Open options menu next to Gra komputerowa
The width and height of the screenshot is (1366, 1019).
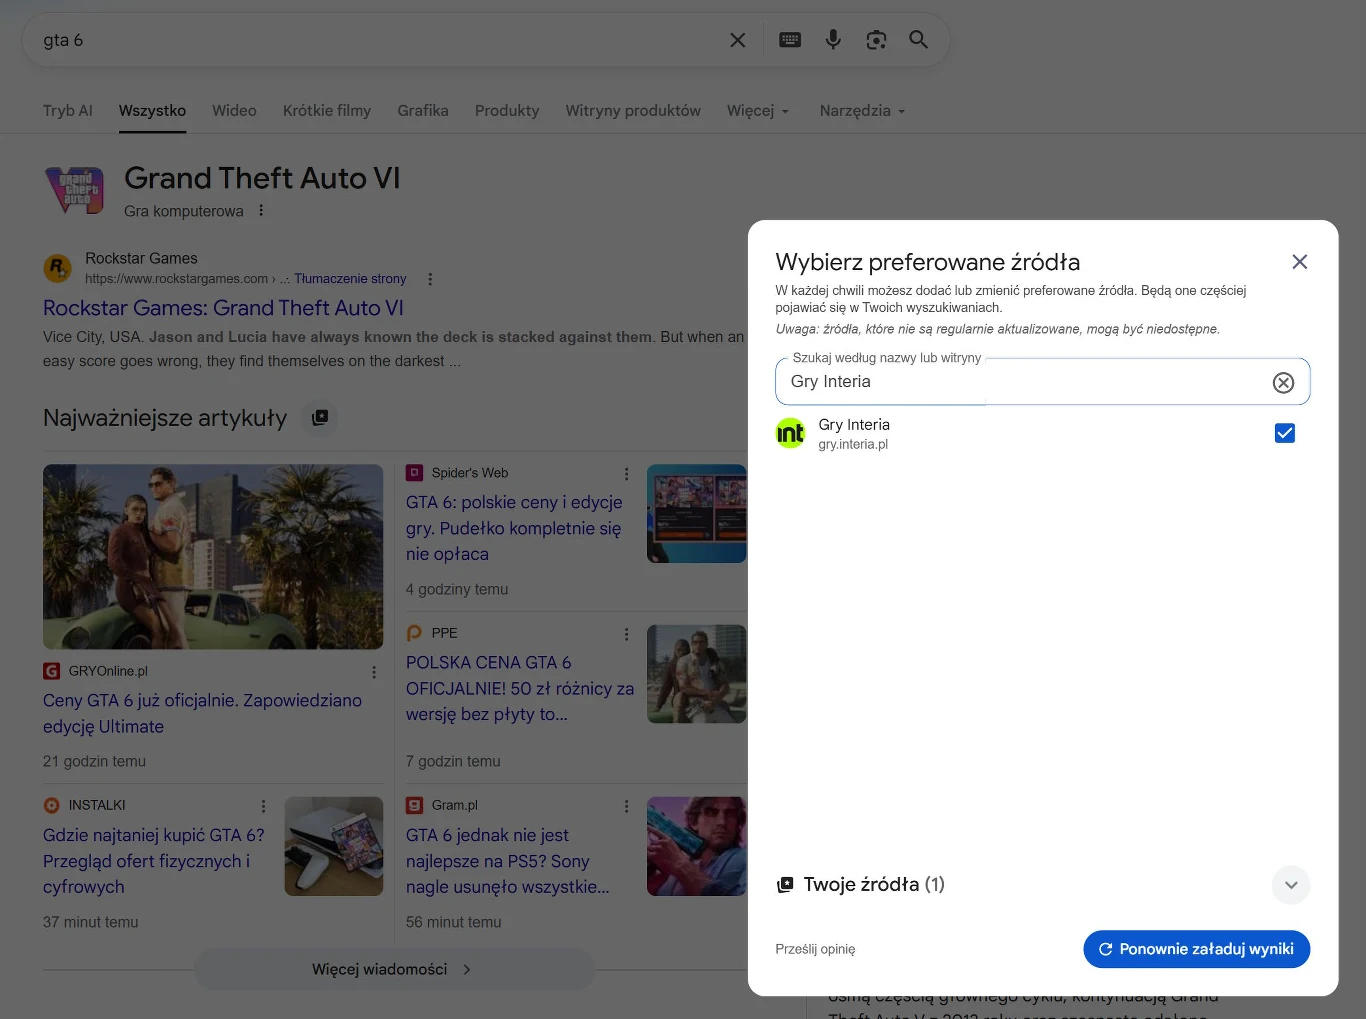(x=261, y=211)
